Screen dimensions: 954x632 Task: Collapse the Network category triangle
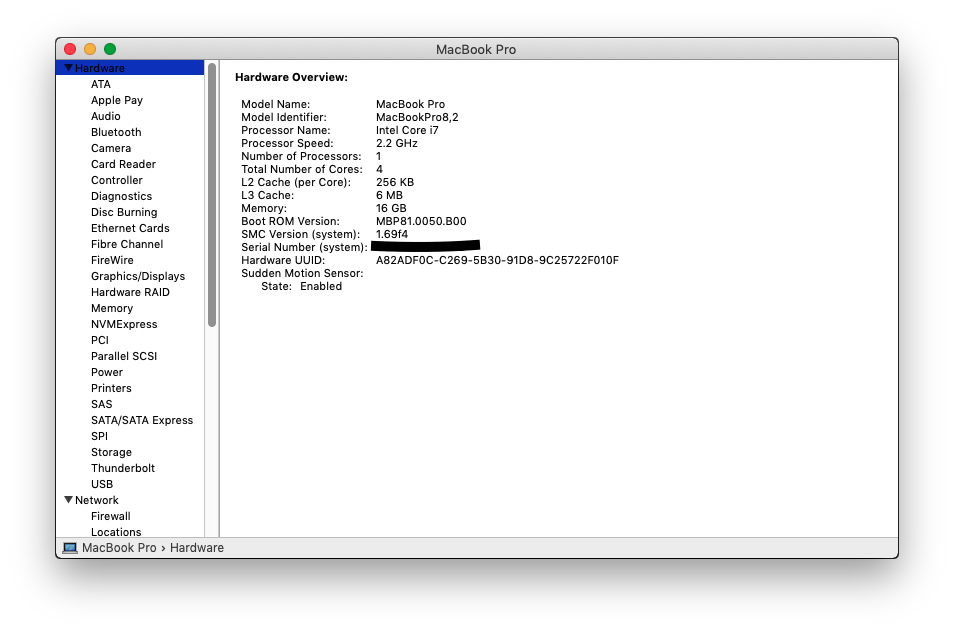(68, 499)
